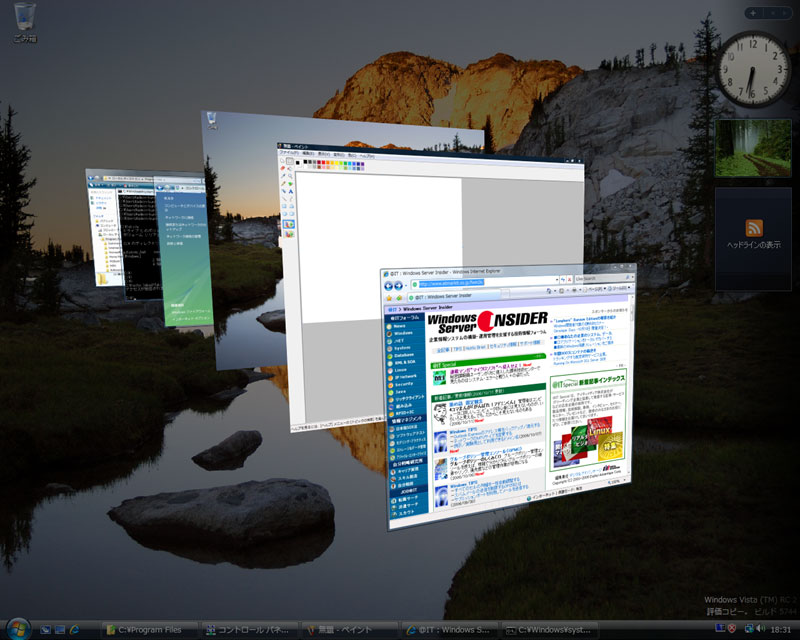The height and width of the screenshot is (640, 800).
Task: Click the Add to Favorites icon in IE
Action: point(399,298)
